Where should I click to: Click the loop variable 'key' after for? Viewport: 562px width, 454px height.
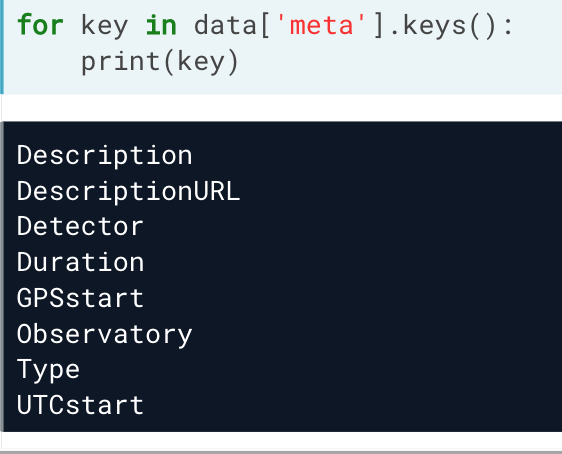(105, 27)
